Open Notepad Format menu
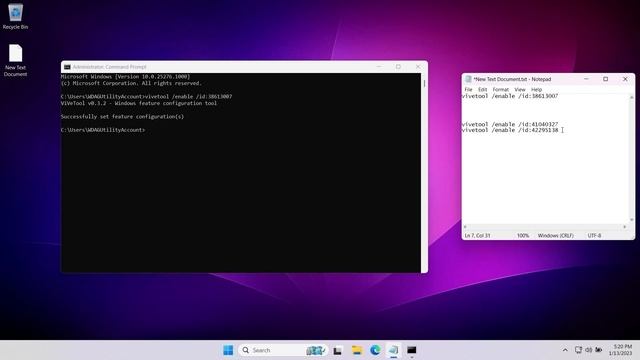Screen dimensions: 640x360 500,89
